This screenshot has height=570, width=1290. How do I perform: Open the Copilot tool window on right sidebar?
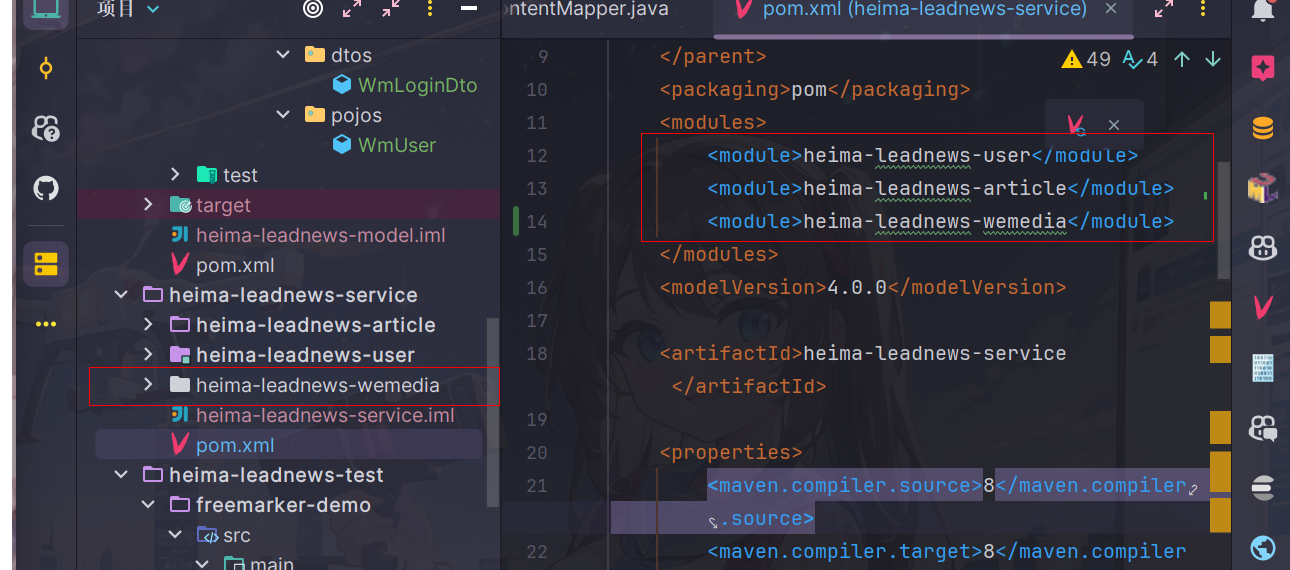click(x=1263, y=248)
